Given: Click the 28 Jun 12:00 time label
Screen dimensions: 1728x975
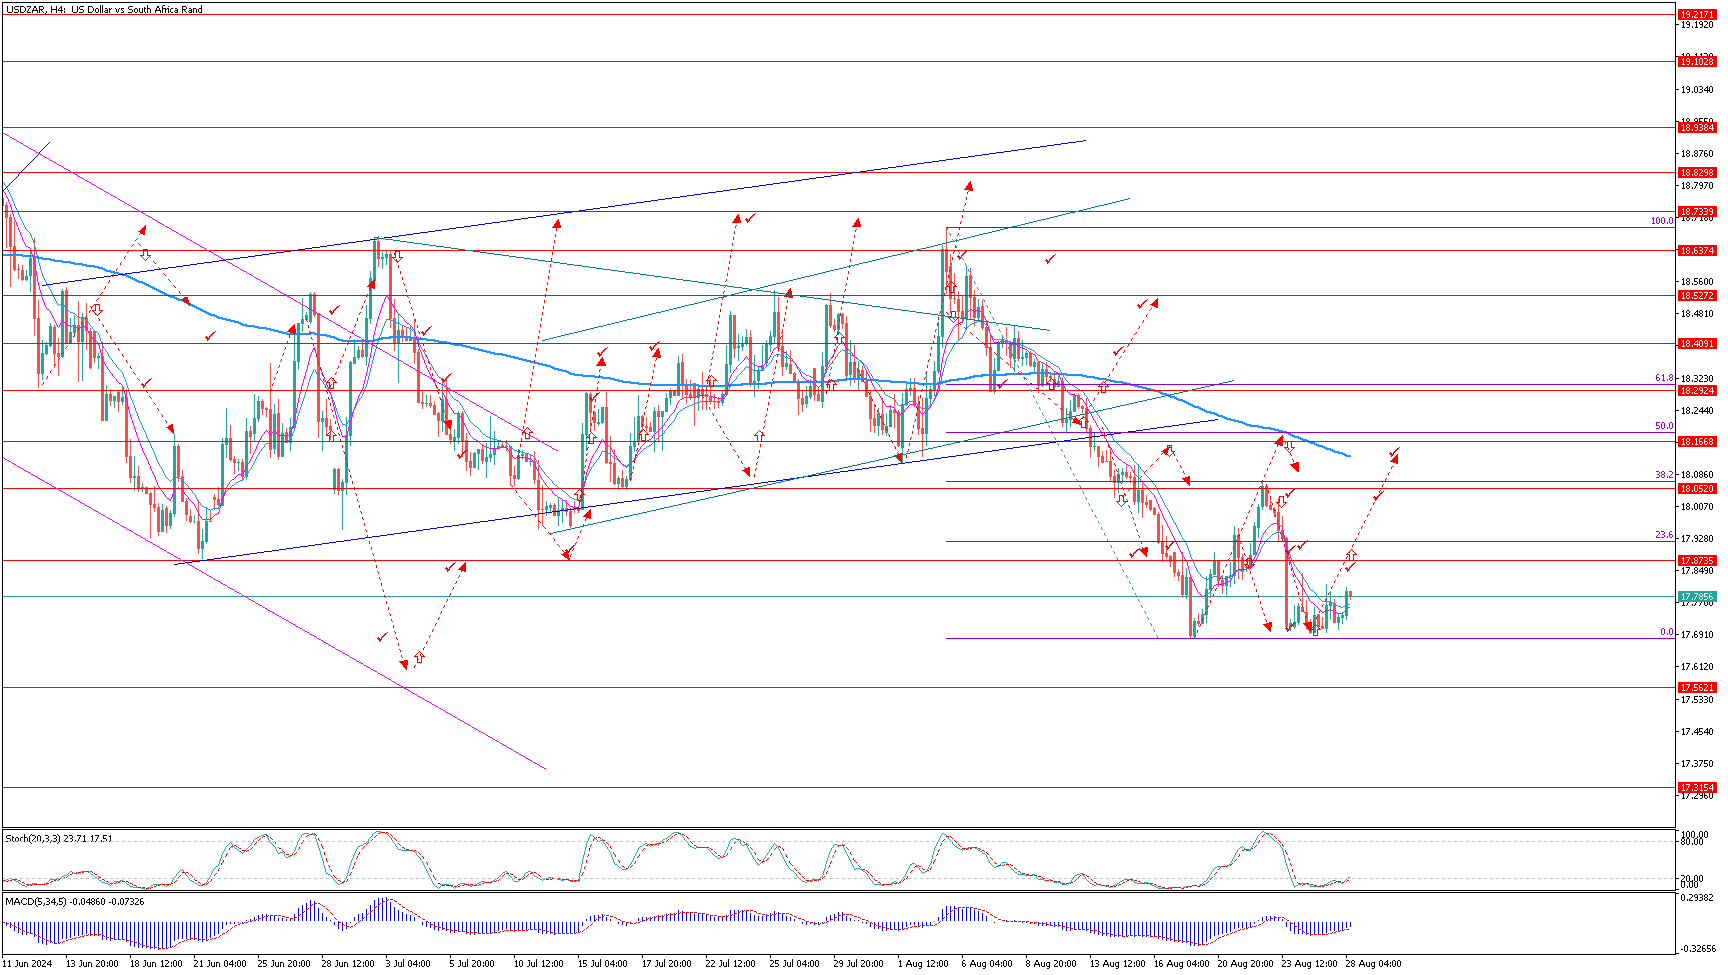Looking at the screenshot, I should tap(348, 964).
